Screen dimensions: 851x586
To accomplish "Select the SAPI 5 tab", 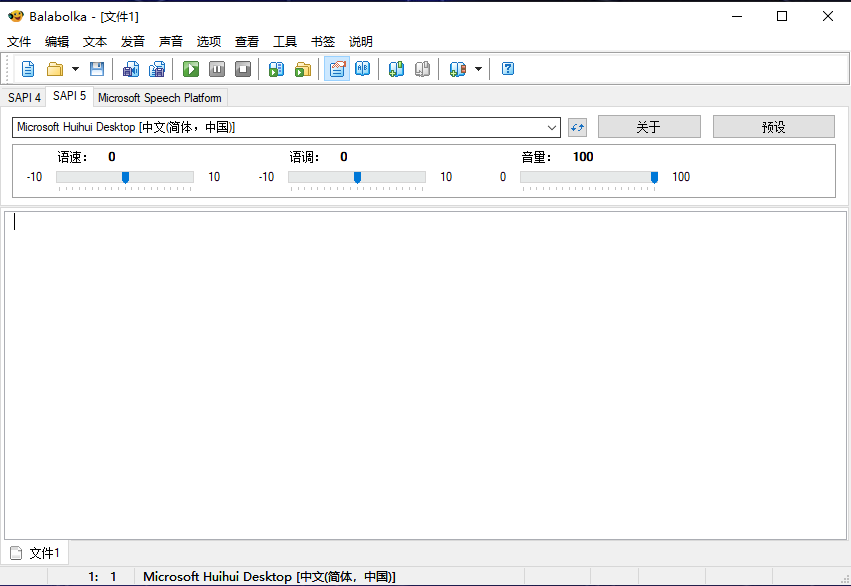I will coord(69,96).
